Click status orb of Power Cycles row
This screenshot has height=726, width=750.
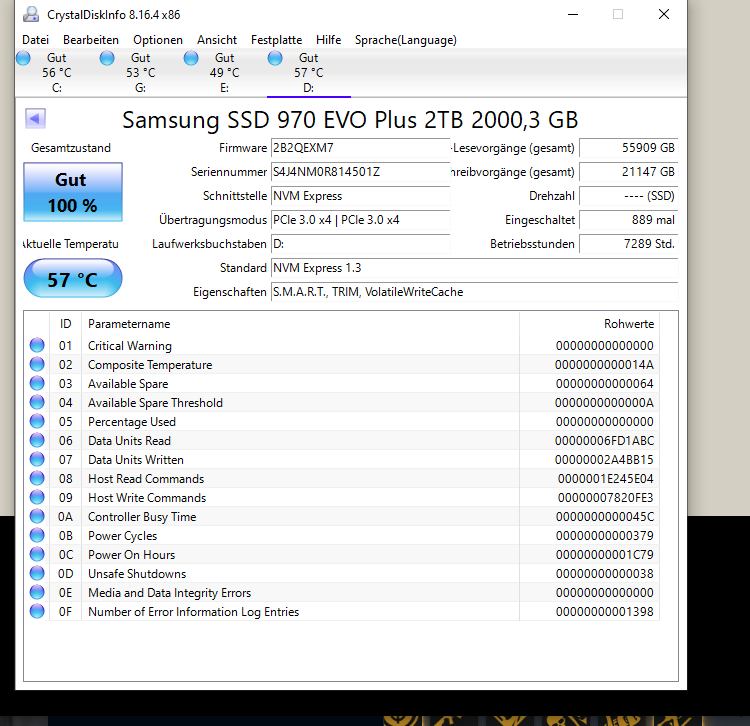37,535
